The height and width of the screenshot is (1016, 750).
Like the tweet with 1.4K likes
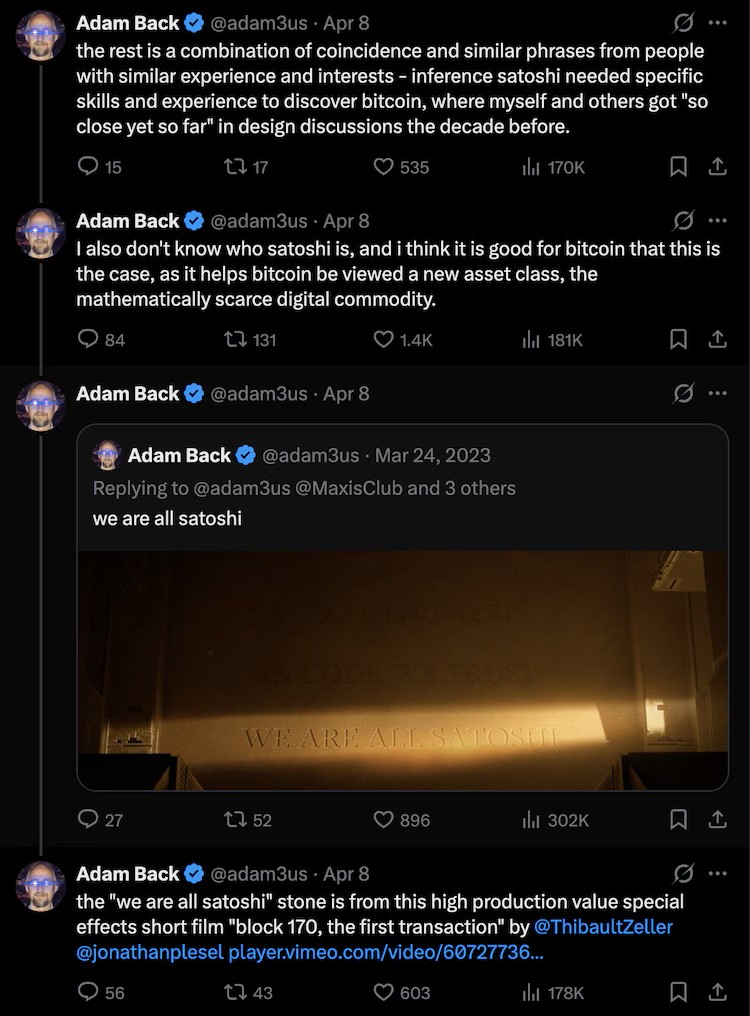(x=383, y=340)
